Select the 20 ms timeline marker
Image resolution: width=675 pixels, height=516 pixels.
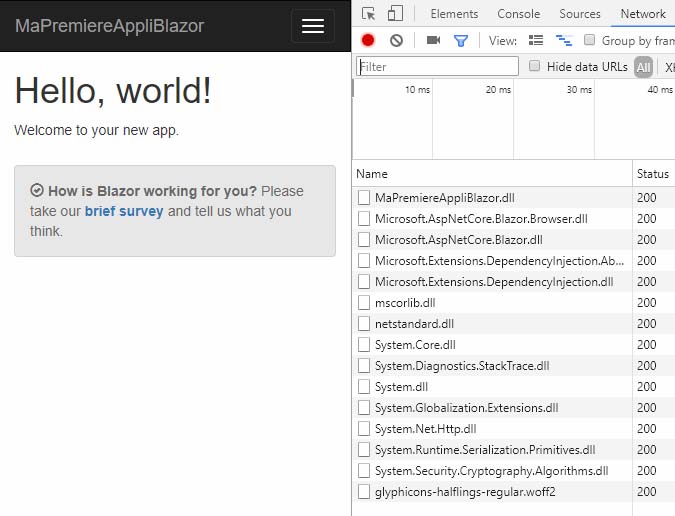pos(498,90)
